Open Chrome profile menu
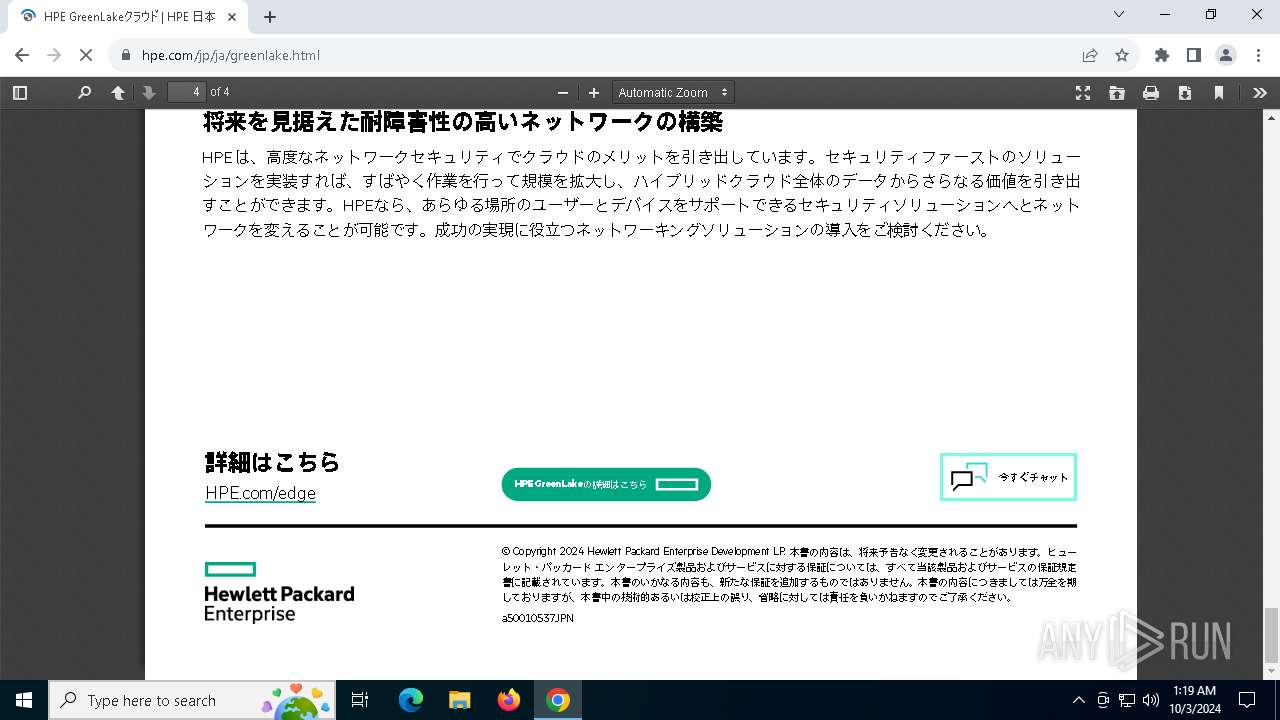Screen dimensions: 1280x720 pos(1225,55)
